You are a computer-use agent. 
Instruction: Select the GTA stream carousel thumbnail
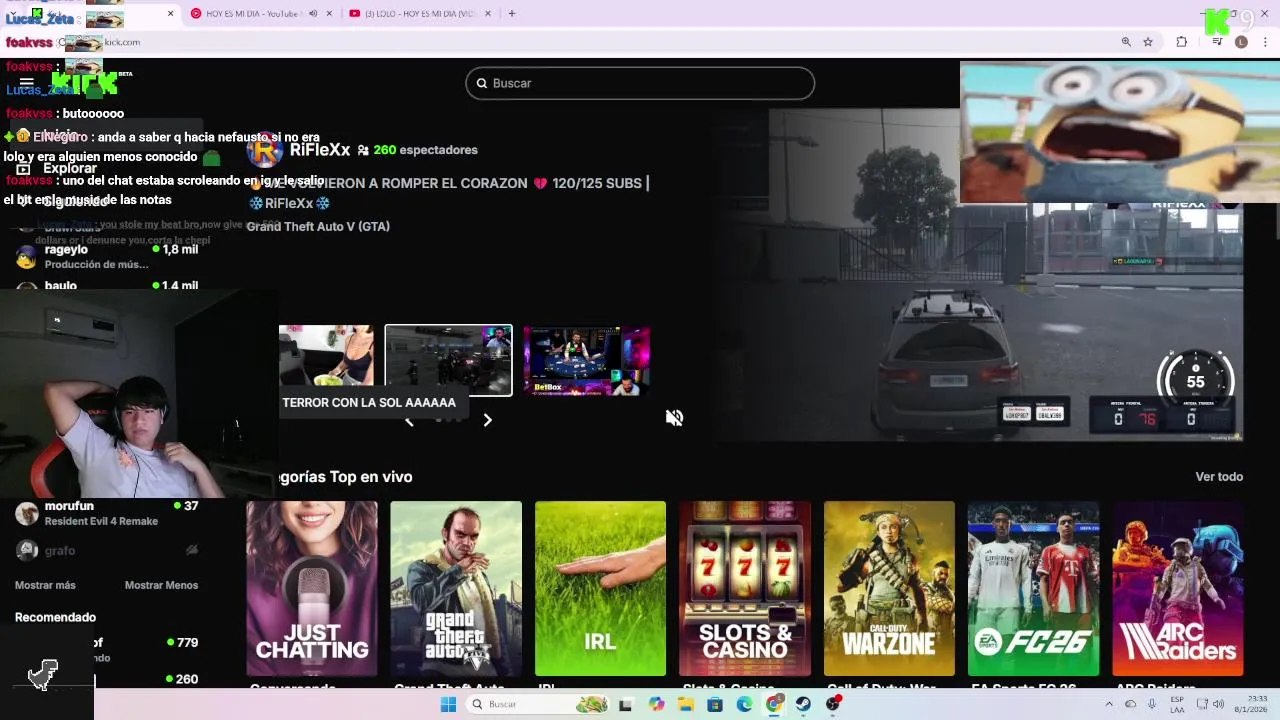449,360
